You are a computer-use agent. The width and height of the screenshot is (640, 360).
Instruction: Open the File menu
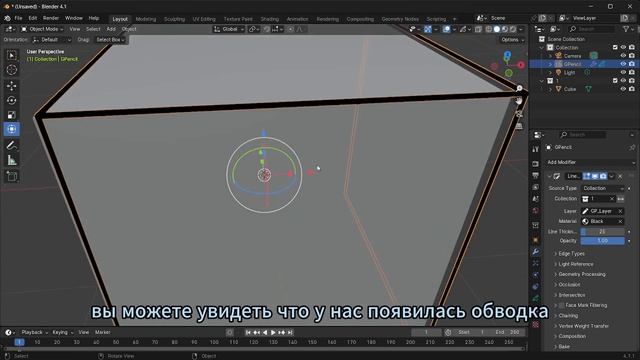tap(18, 18)
